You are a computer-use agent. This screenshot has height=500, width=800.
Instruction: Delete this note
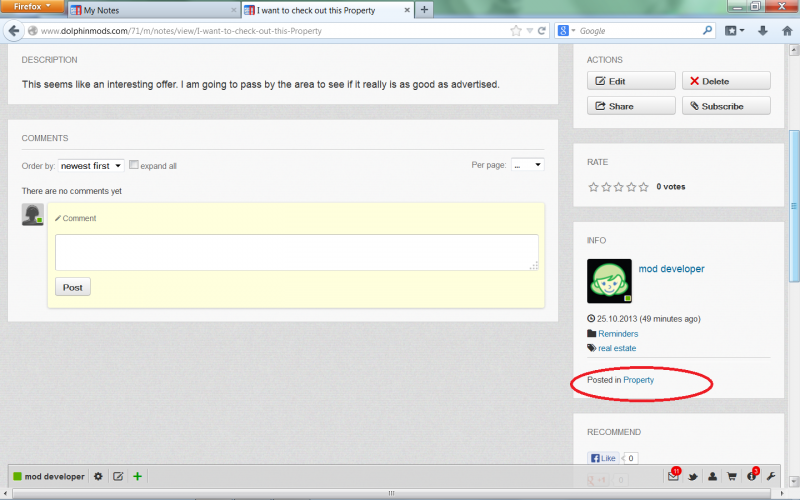coord(726,81)
